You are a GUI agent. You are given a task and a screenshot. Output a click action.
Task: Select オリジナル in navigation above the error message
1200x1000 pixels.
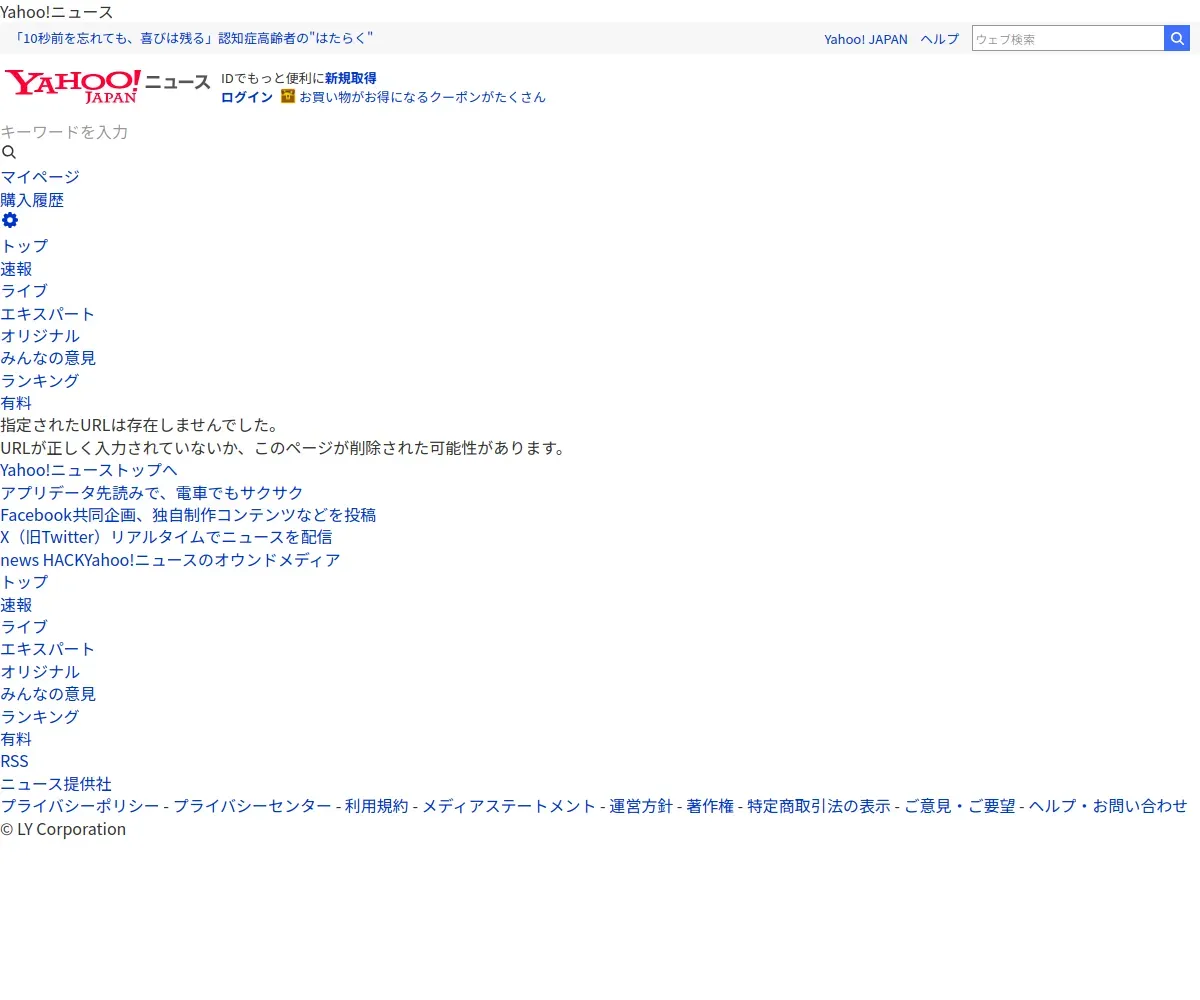pyautogui.click(x=40, y=336)
